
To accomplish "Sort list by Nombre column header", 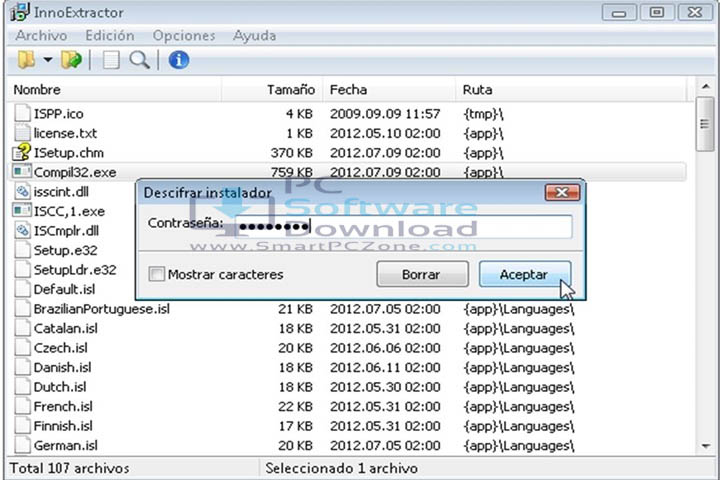I will pos(115,90).
